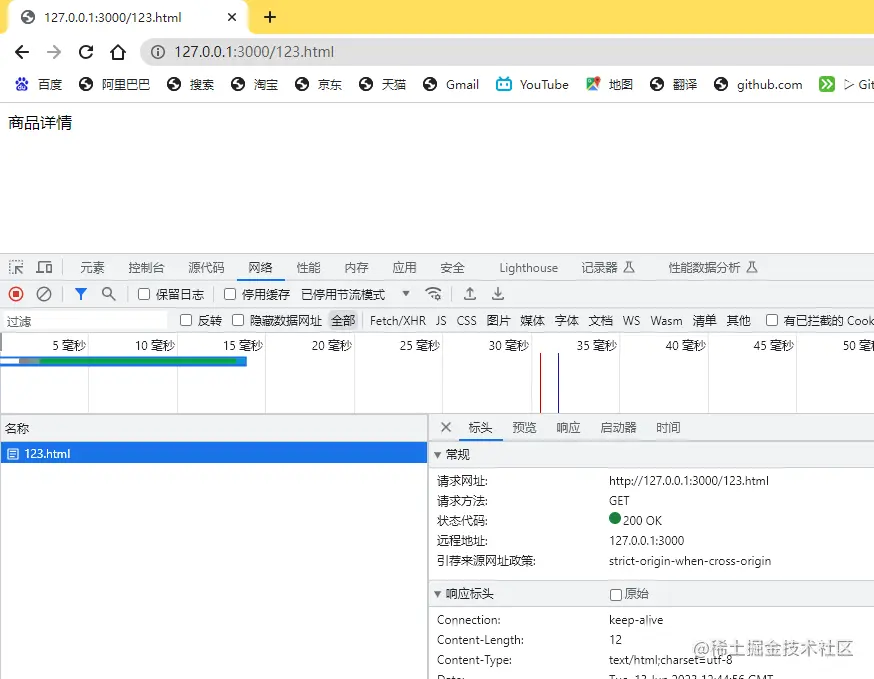The height and width of the screenshot is (679, 874).
Task: Click the green request bar in timeline overview
Action: coord(138,361)
